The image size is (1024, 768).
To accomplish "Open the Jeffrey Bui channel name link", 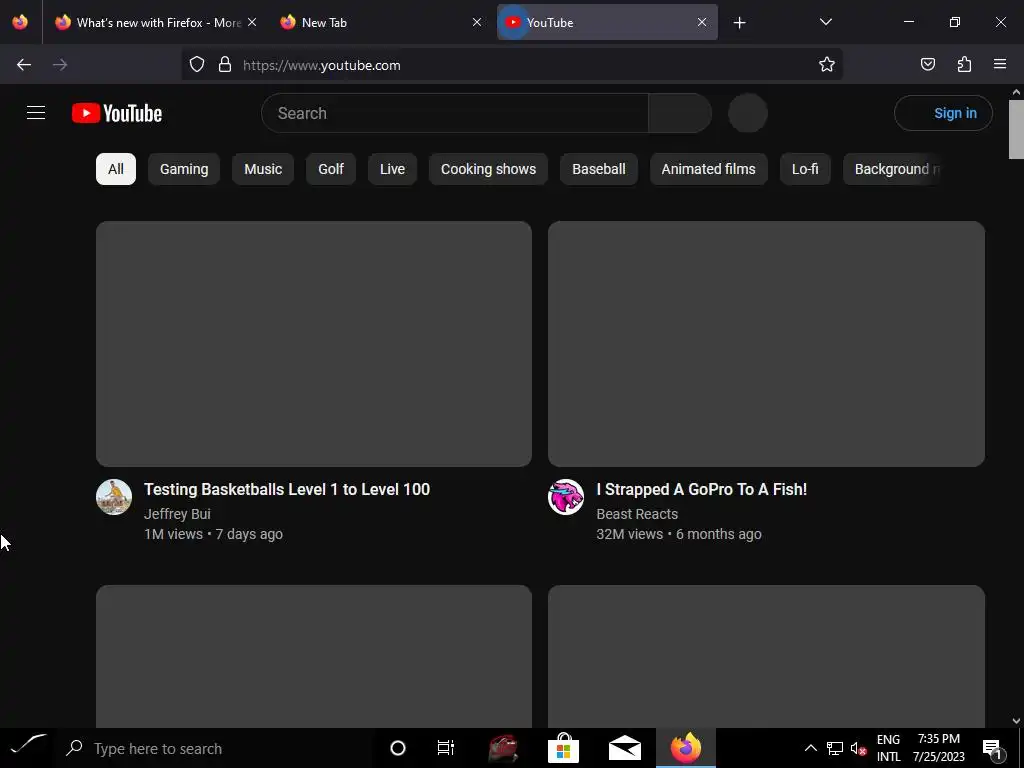I will [x=177, y=514].
